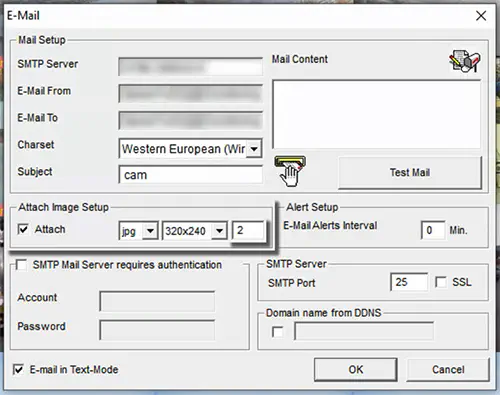The width and height of the screenshot is (500, 395).
Task: Click the Mail Content text area
Action: pyautogui.click(x=377, y=114)
